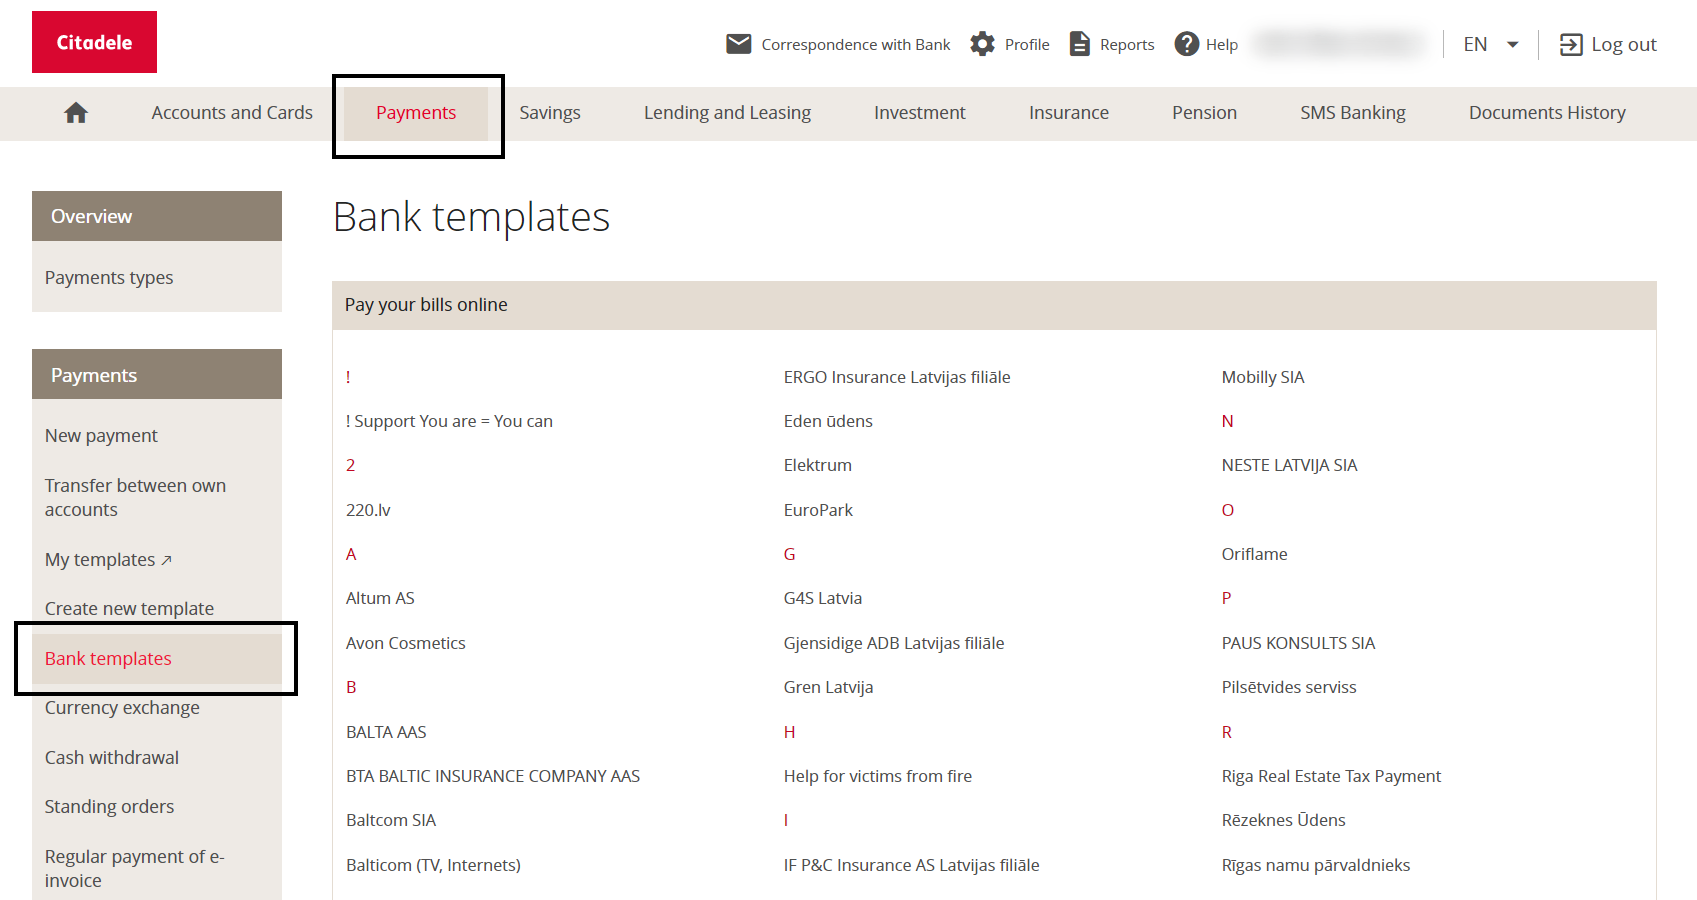Image resolution: width=1697 pixels, height=900 pixels.
Task: Select EuroPark template
Action: (x=818, y=510)
